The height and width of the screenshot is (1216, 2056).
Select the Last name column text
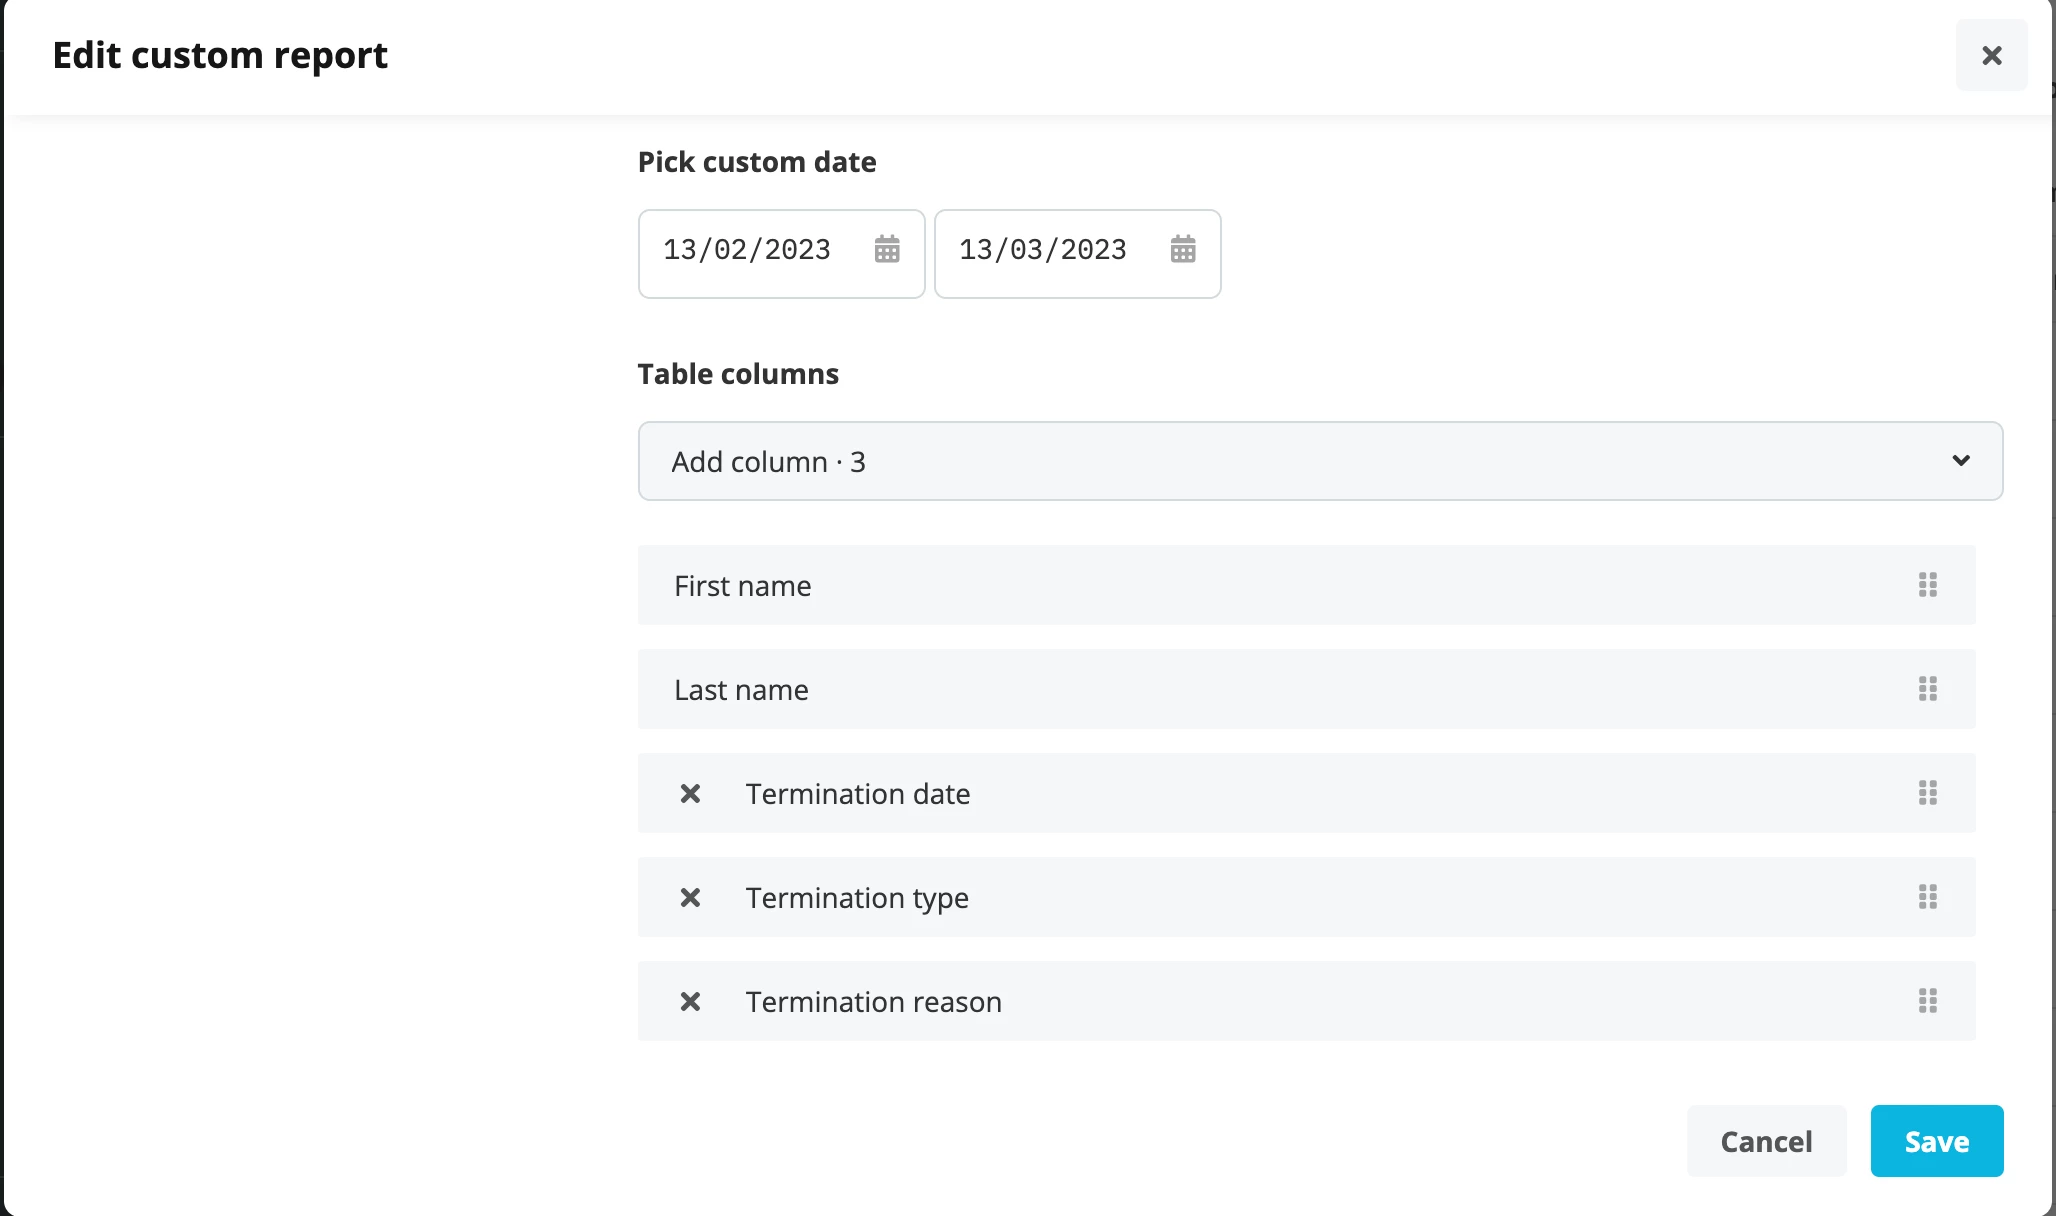[741, 690]
